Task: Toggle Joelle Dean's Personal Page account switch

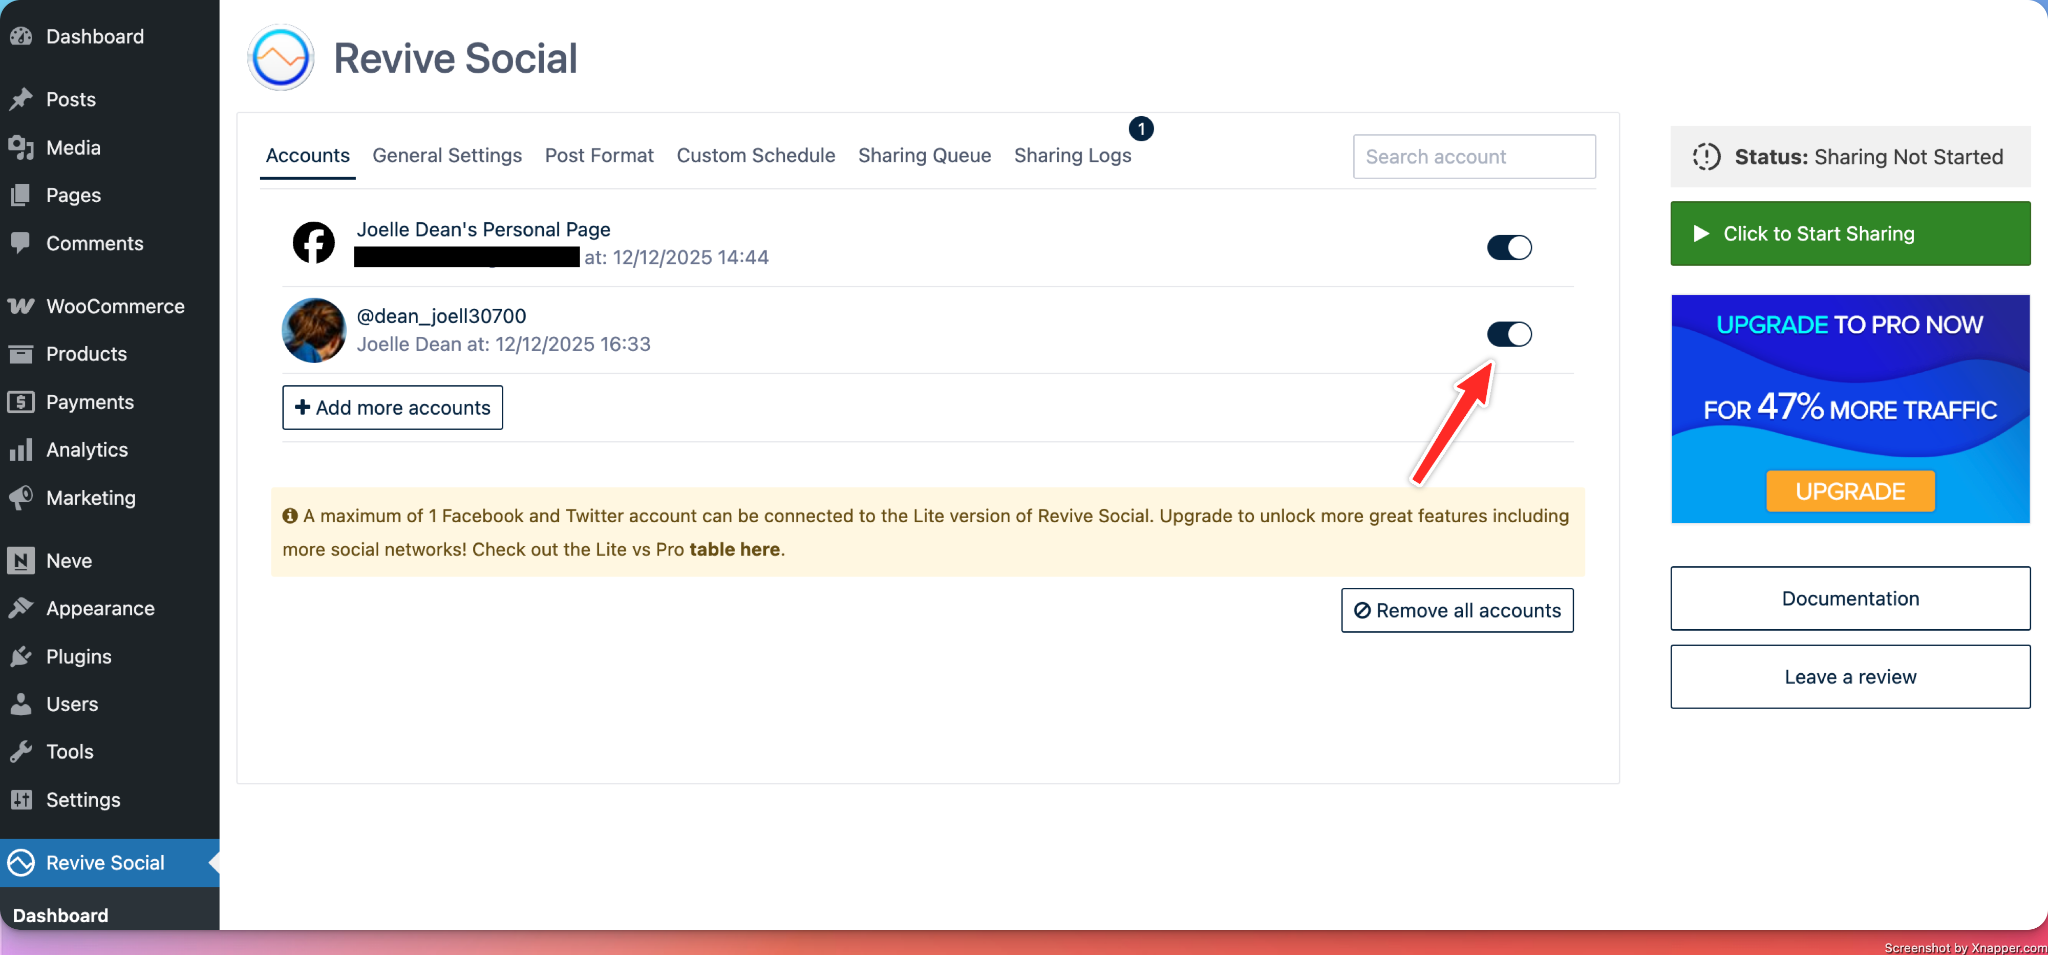Action: click(x=1509, y=247)
